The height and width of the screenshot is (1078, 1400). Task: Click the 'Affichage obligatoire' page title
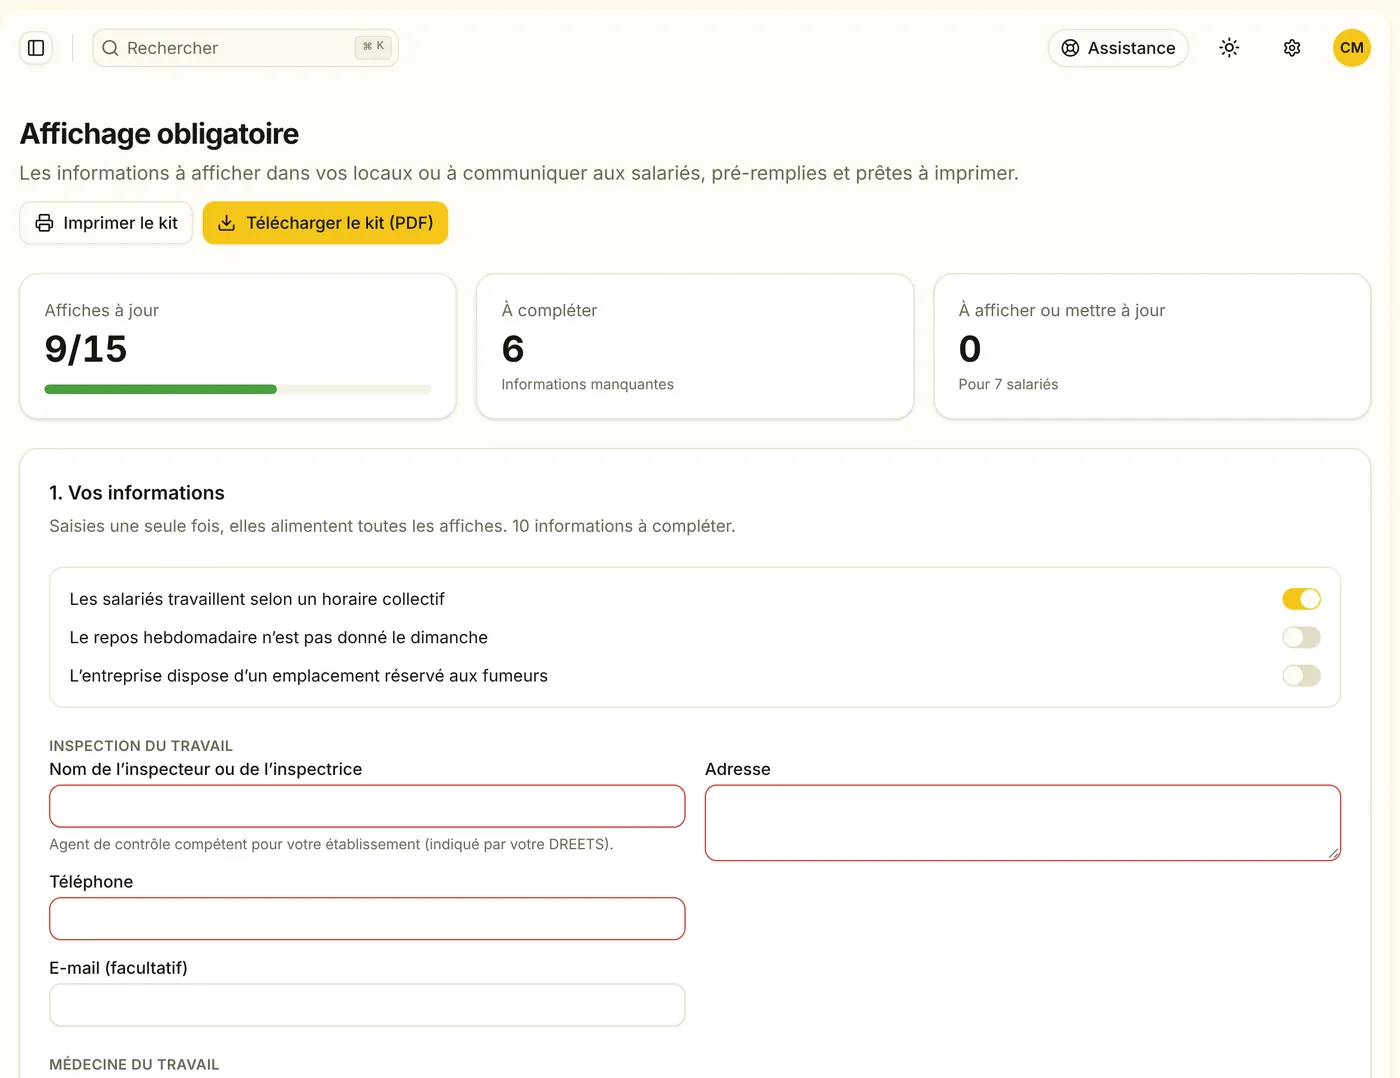coord(159,134)
